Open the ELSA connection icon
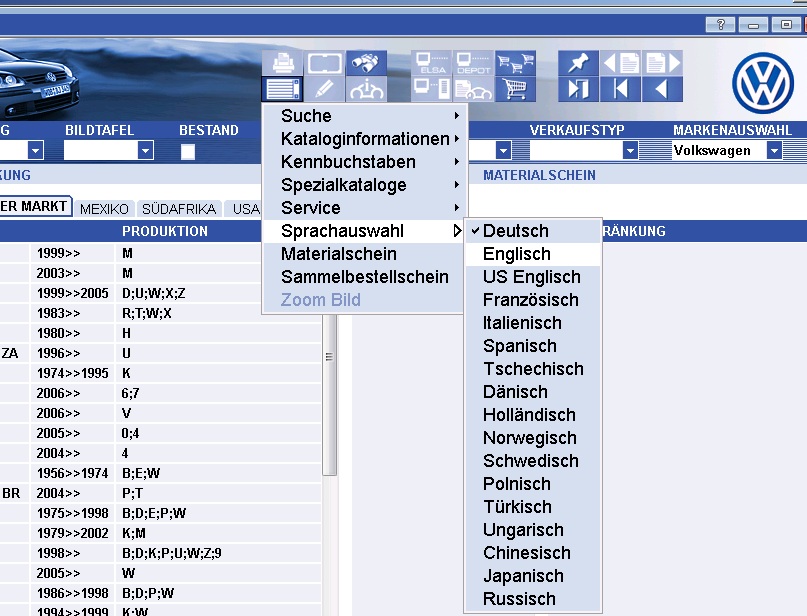Viewport: 807px width, 616px height. tap(432, 63)
